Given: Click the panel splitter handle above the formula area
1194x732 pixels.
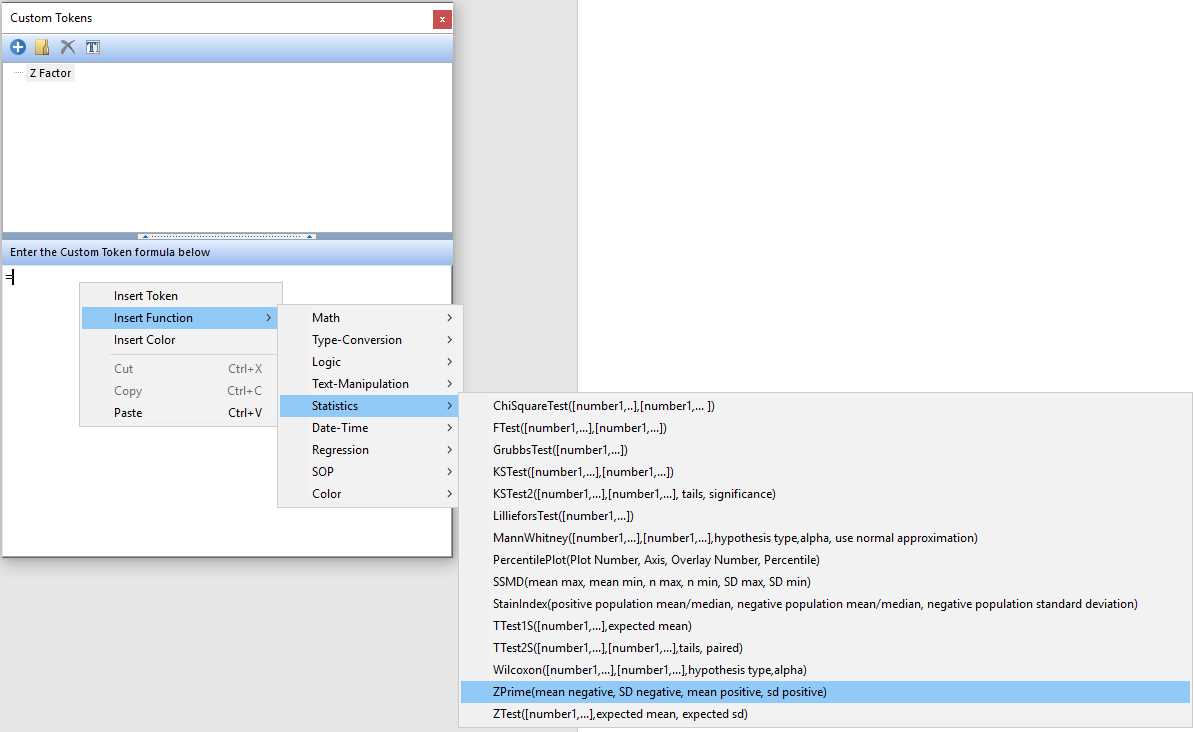Looking at the screenshot, I should point(227,236).
